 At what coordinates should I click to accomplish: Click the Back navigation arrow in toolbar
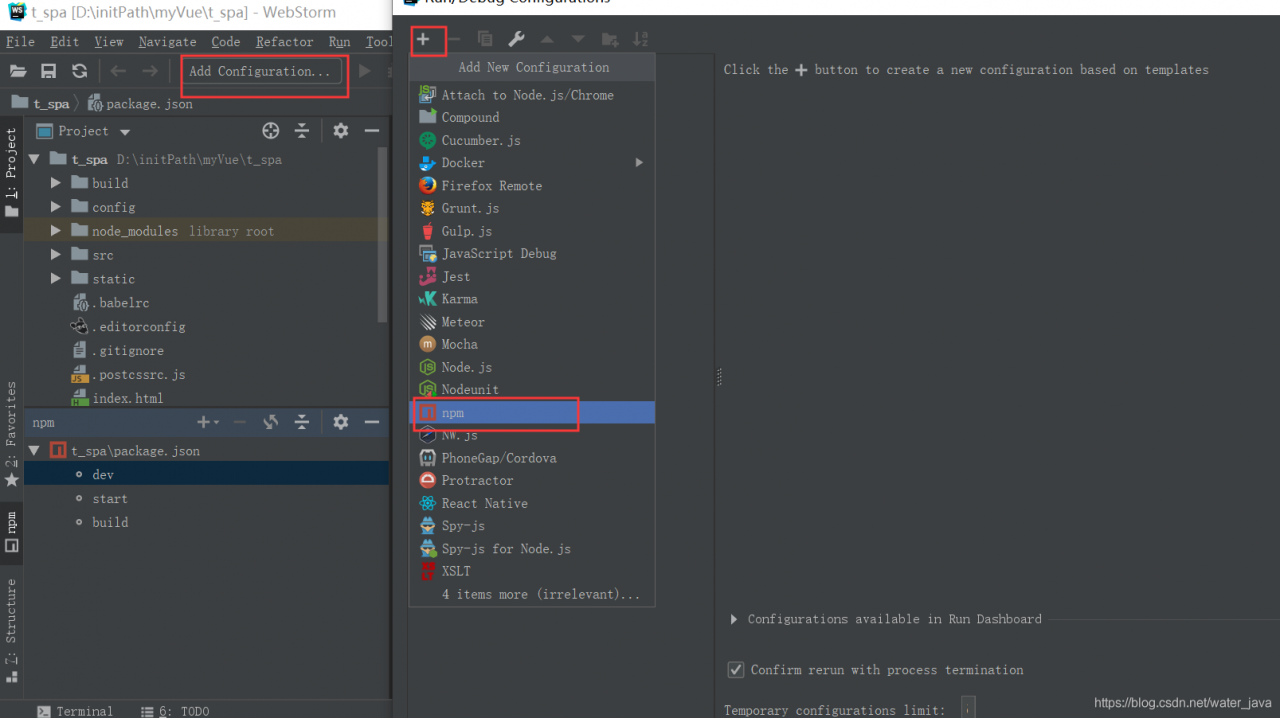pos(118,71)
